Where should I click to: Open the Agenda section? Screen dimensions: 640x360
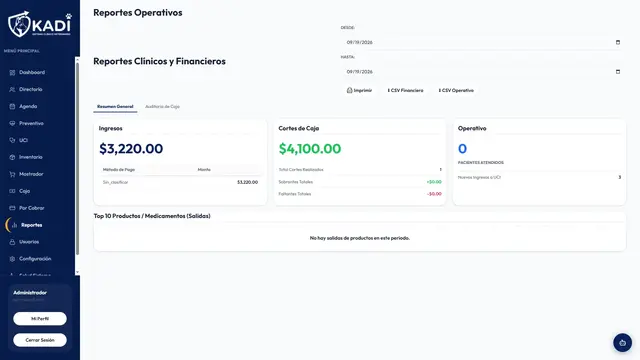28,106
